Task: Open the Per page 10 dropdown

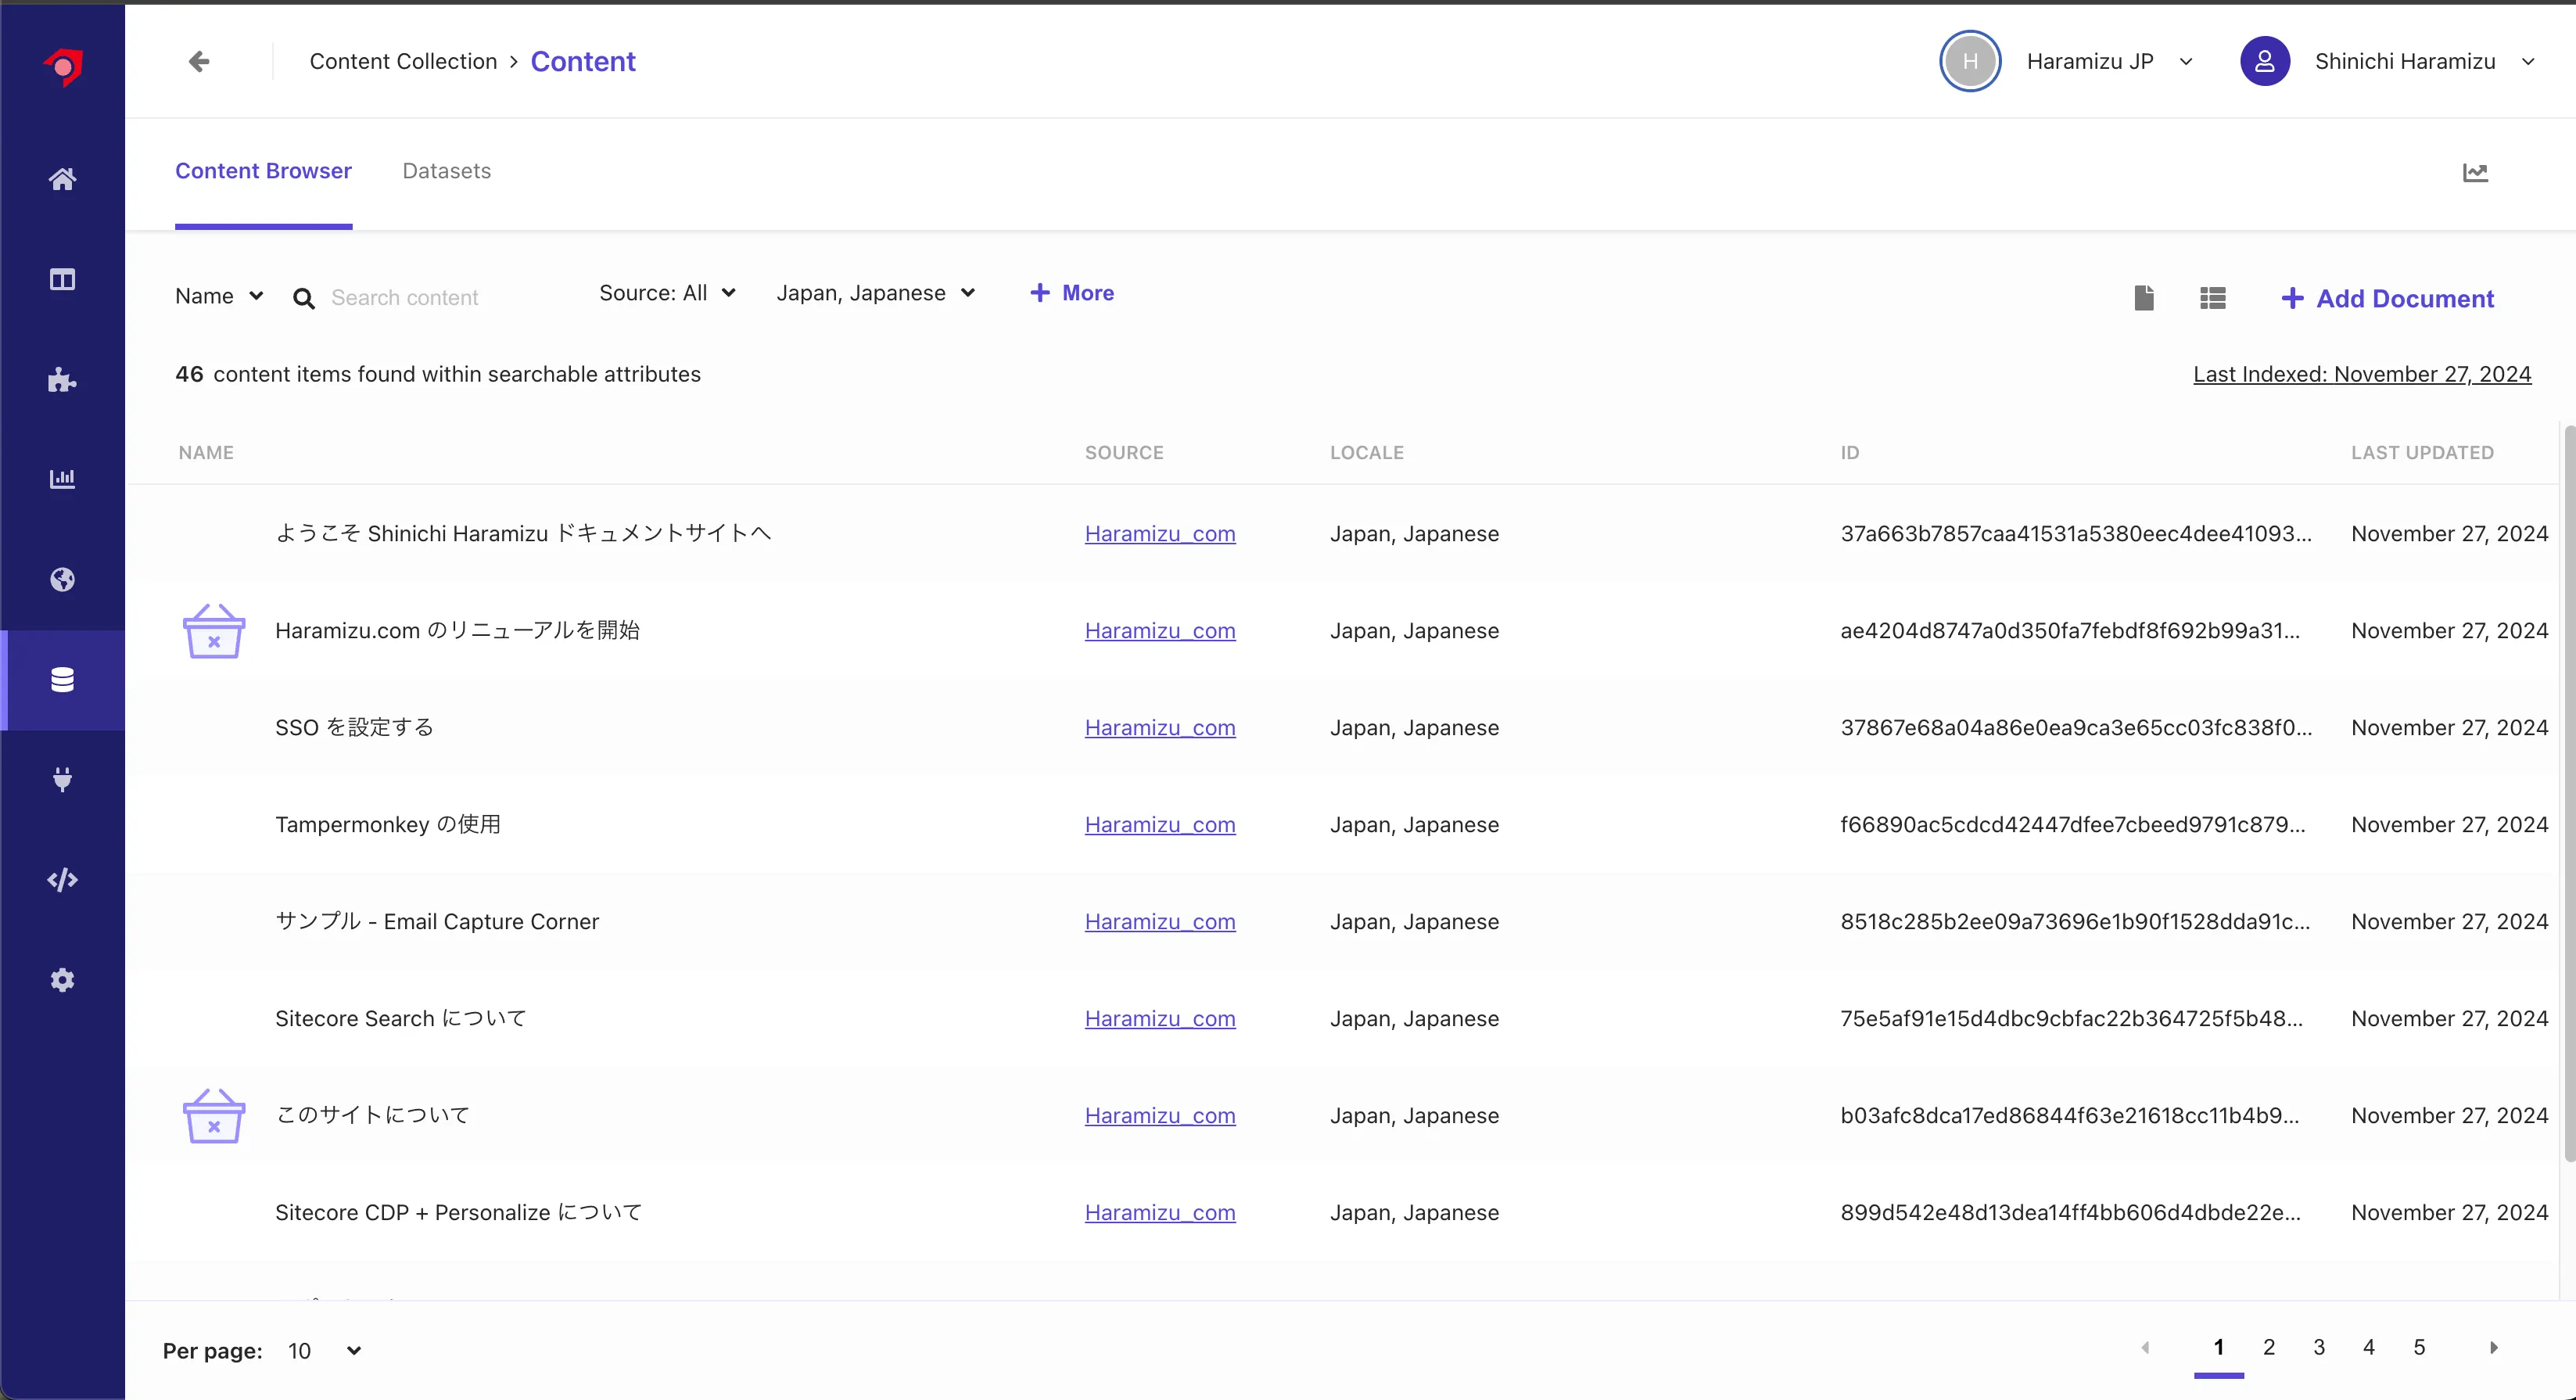Action: click(324, 1351)
